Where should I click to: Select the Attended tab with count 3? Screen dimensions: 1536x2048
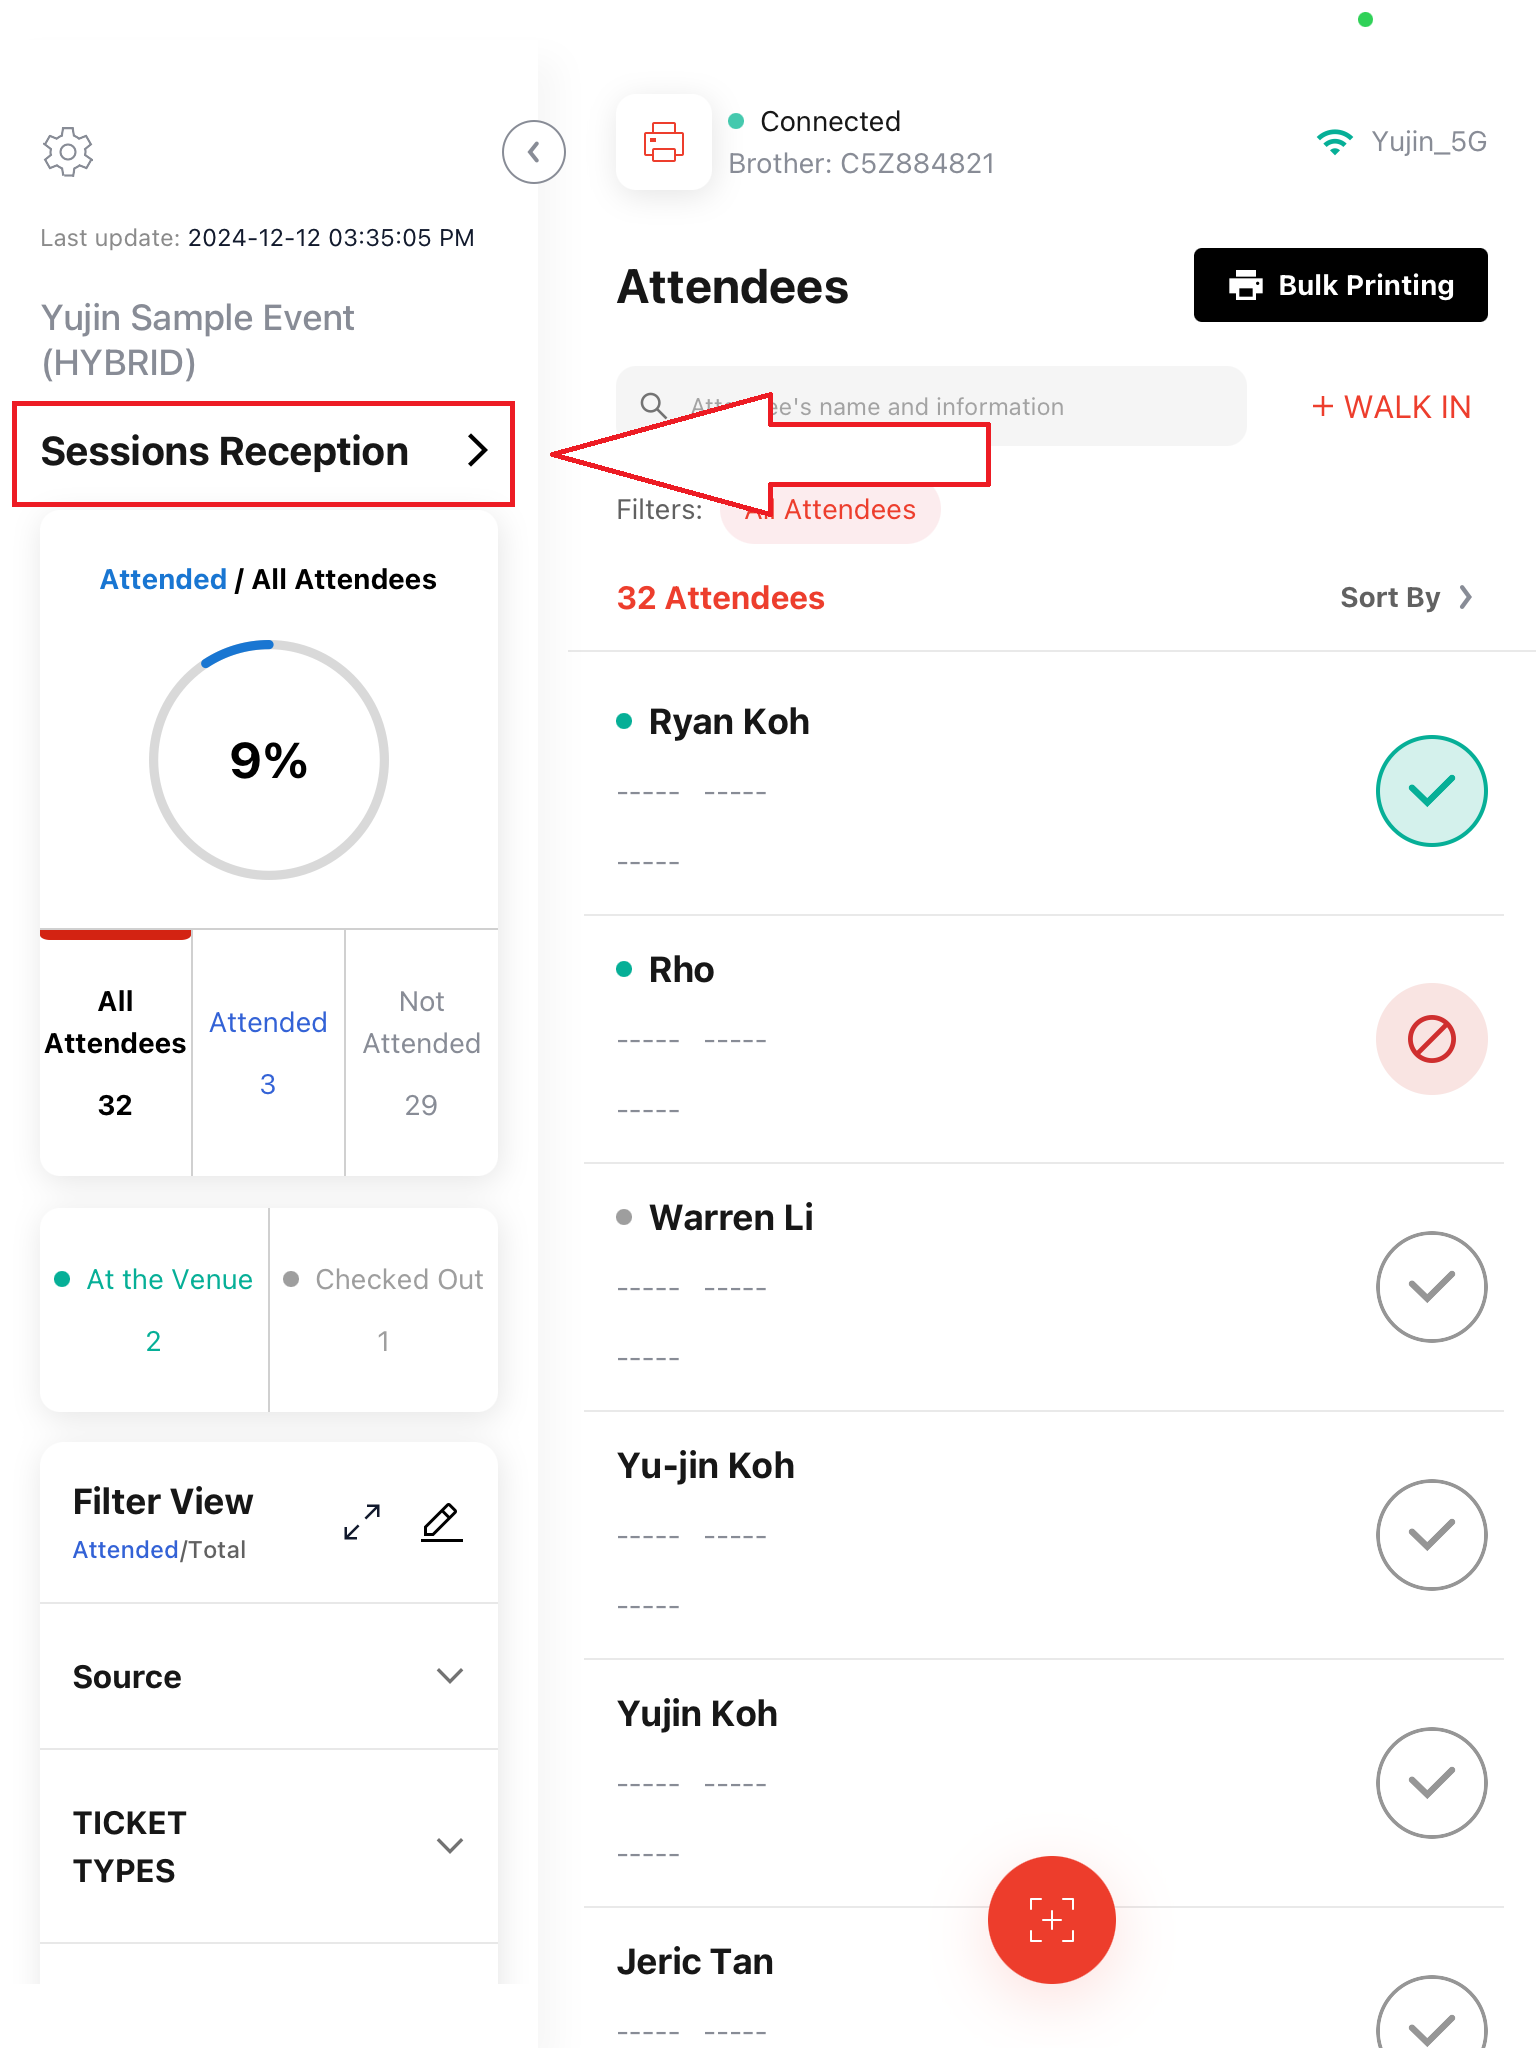268,1052
